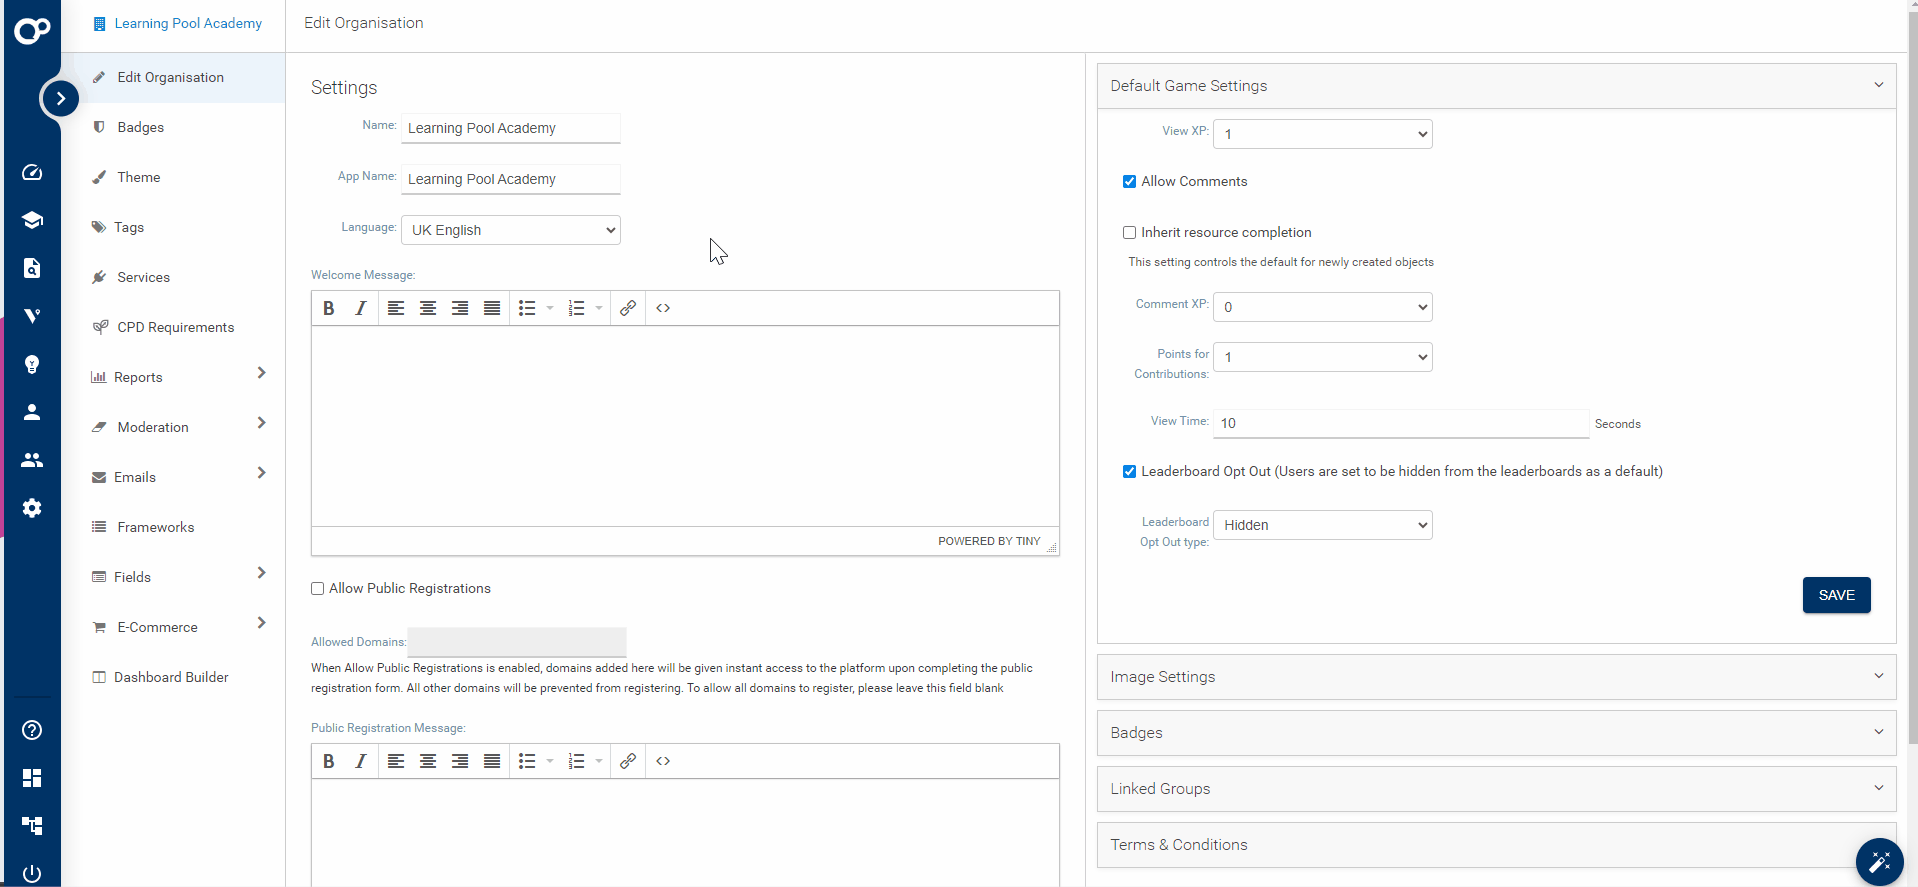1918x887 pixels.
Task: Open the Leaderboard Opt Out type dropdown
Action: coord(1323,525)
